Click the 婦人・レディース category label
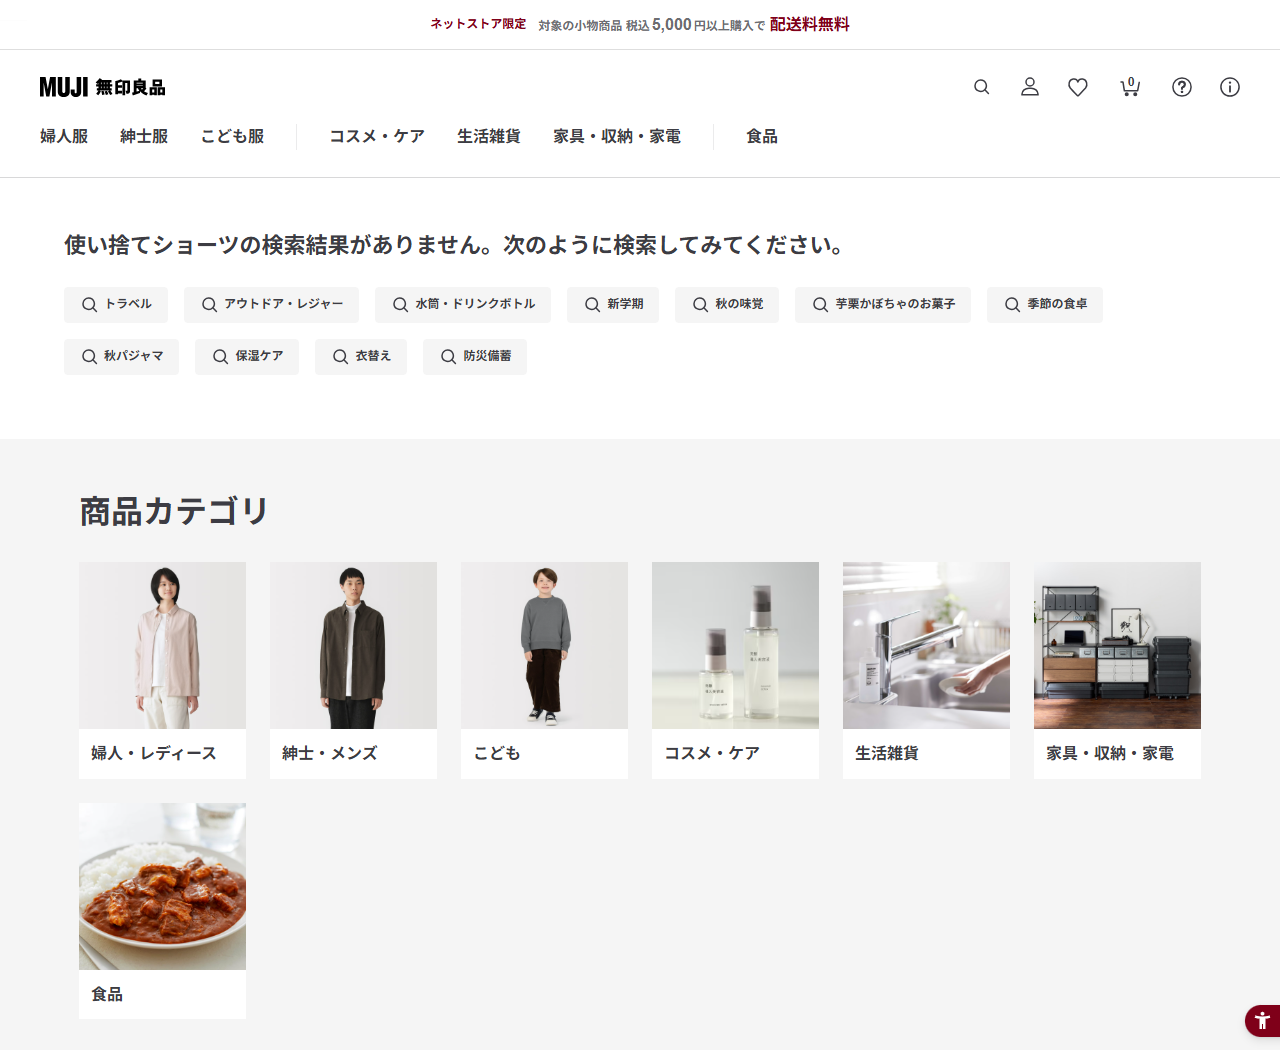This screenshot has height=1050, width=1280. coord(154,753)
